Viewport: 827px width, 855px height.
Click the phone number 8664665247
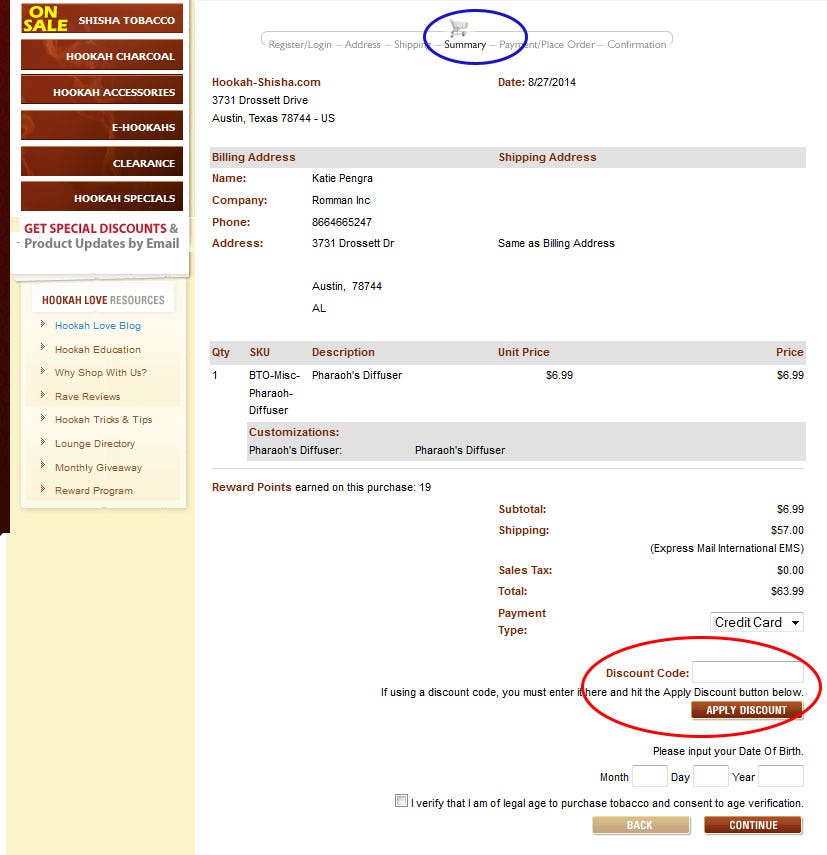(342, 222)
